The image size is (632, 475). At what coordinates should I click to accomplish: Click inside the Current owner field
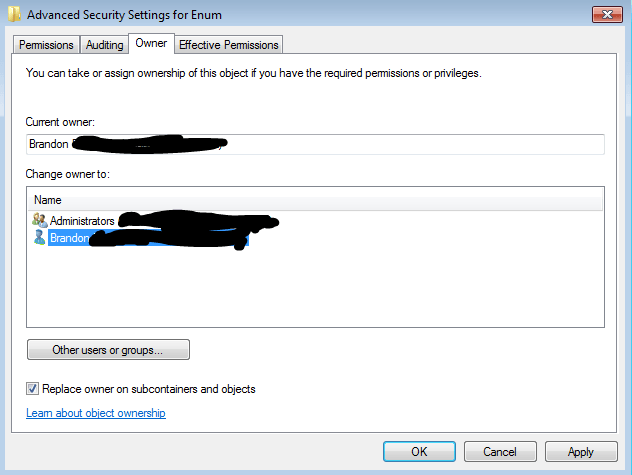coord(315,144)
